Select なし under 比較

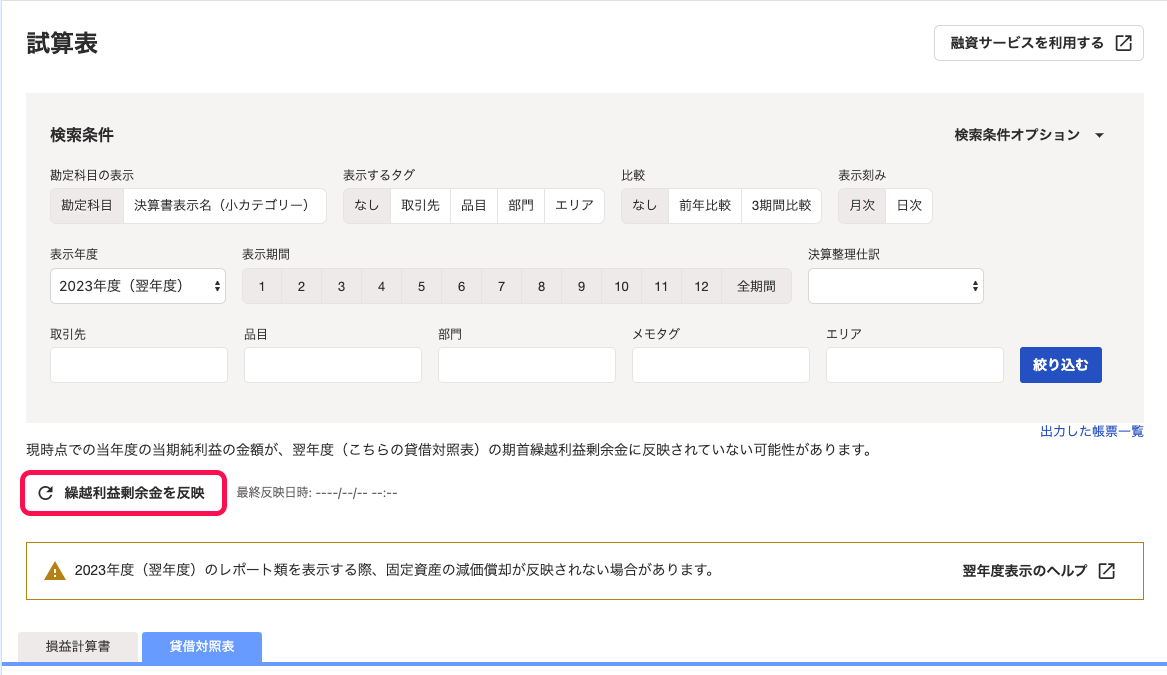pyautogui.click(x=645, y=205)
